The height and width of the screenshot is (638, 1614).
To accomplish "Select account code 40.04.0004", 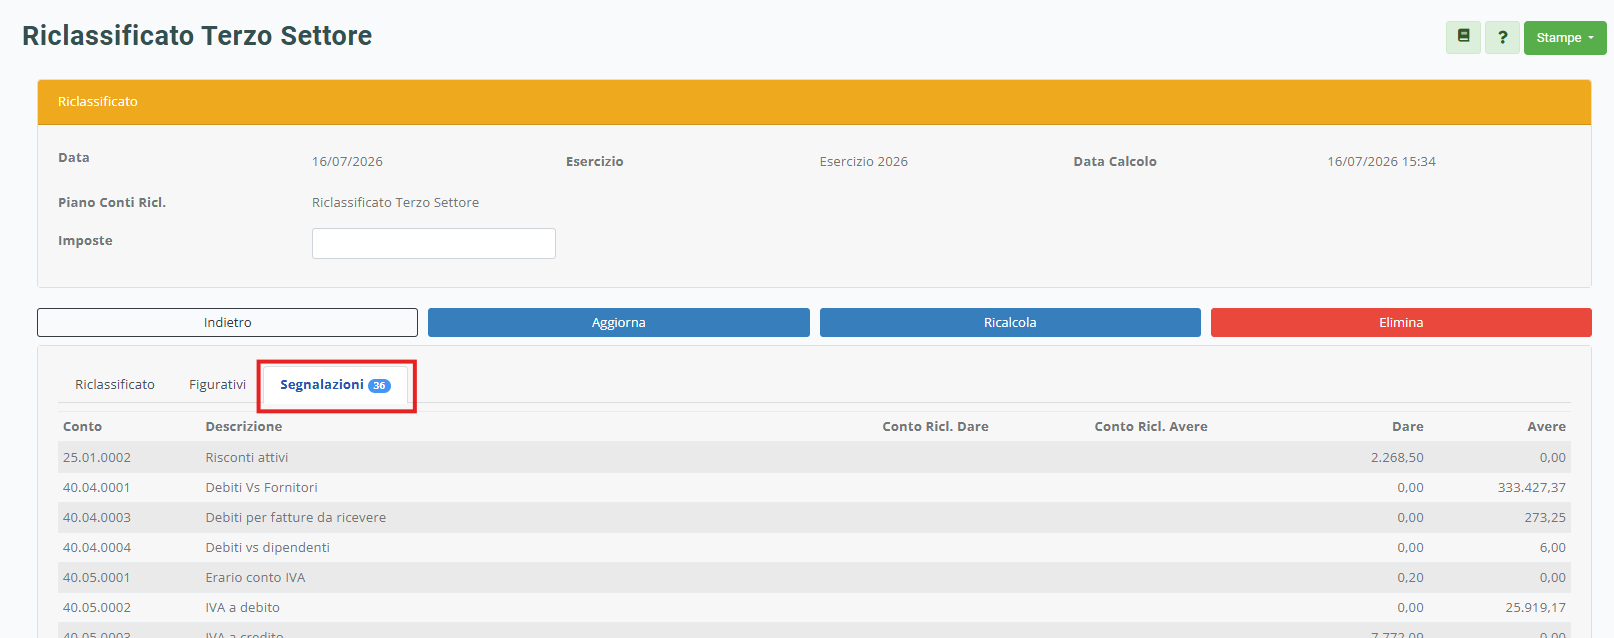I will click(x=97, y=547).
